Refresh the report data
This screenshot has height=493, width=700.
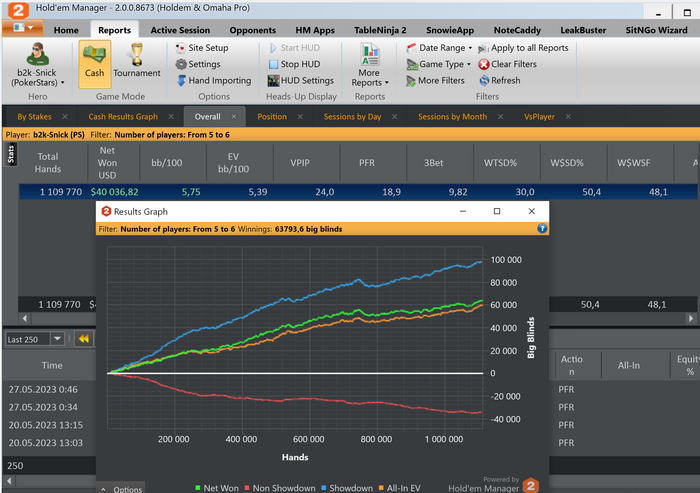pyautogui.click(x=500, y=80)
